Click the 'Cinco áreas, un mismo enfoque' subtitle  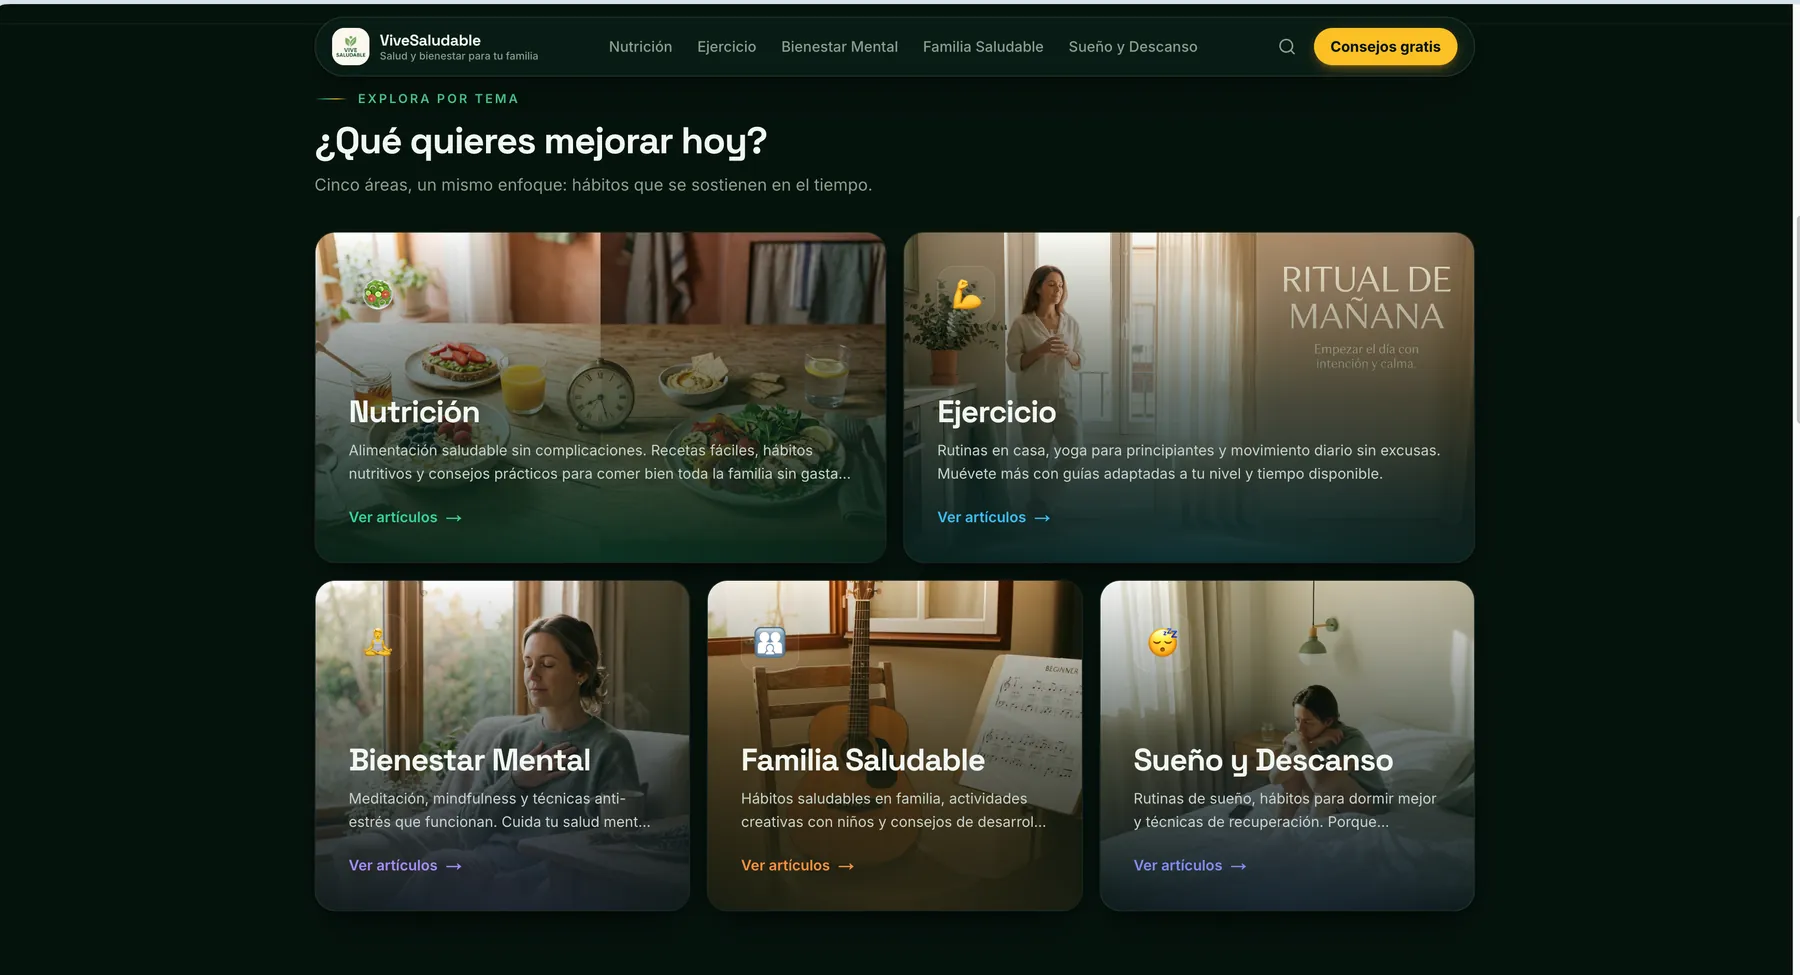[593, 185]
